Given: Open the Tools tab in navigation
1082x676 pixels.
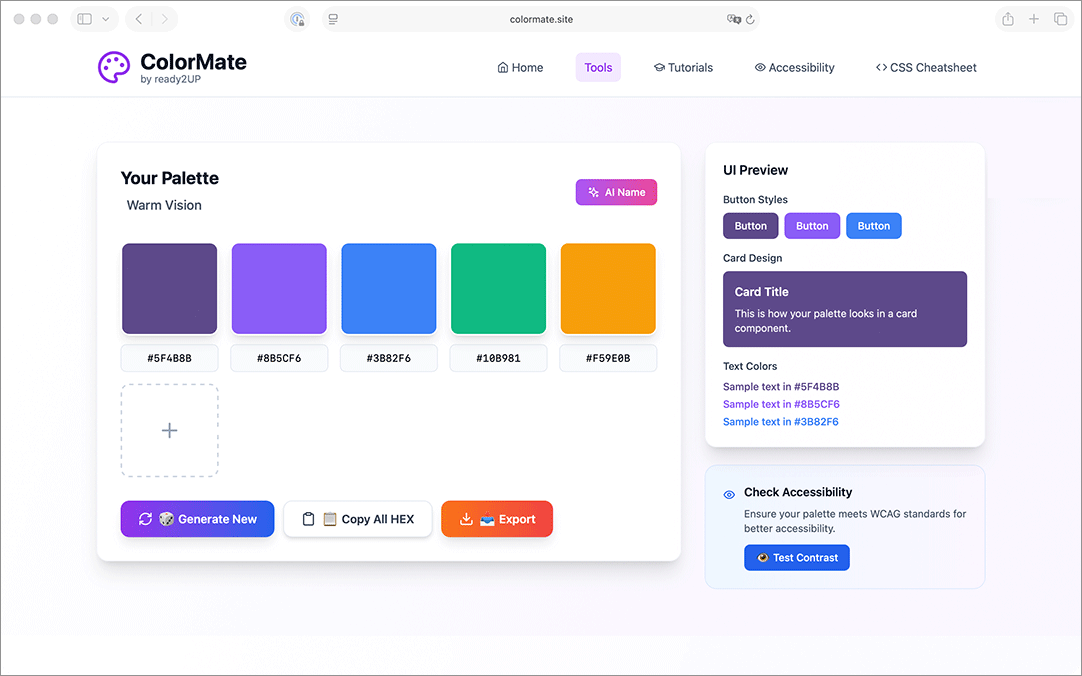Looking at the screenshot, I should (x=598, y=68).
